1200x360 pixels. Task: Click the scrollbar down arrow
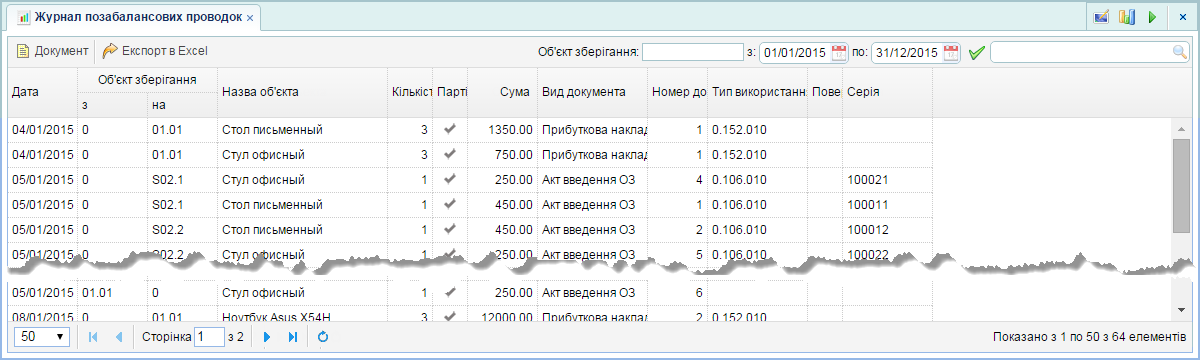(1181, 309)
